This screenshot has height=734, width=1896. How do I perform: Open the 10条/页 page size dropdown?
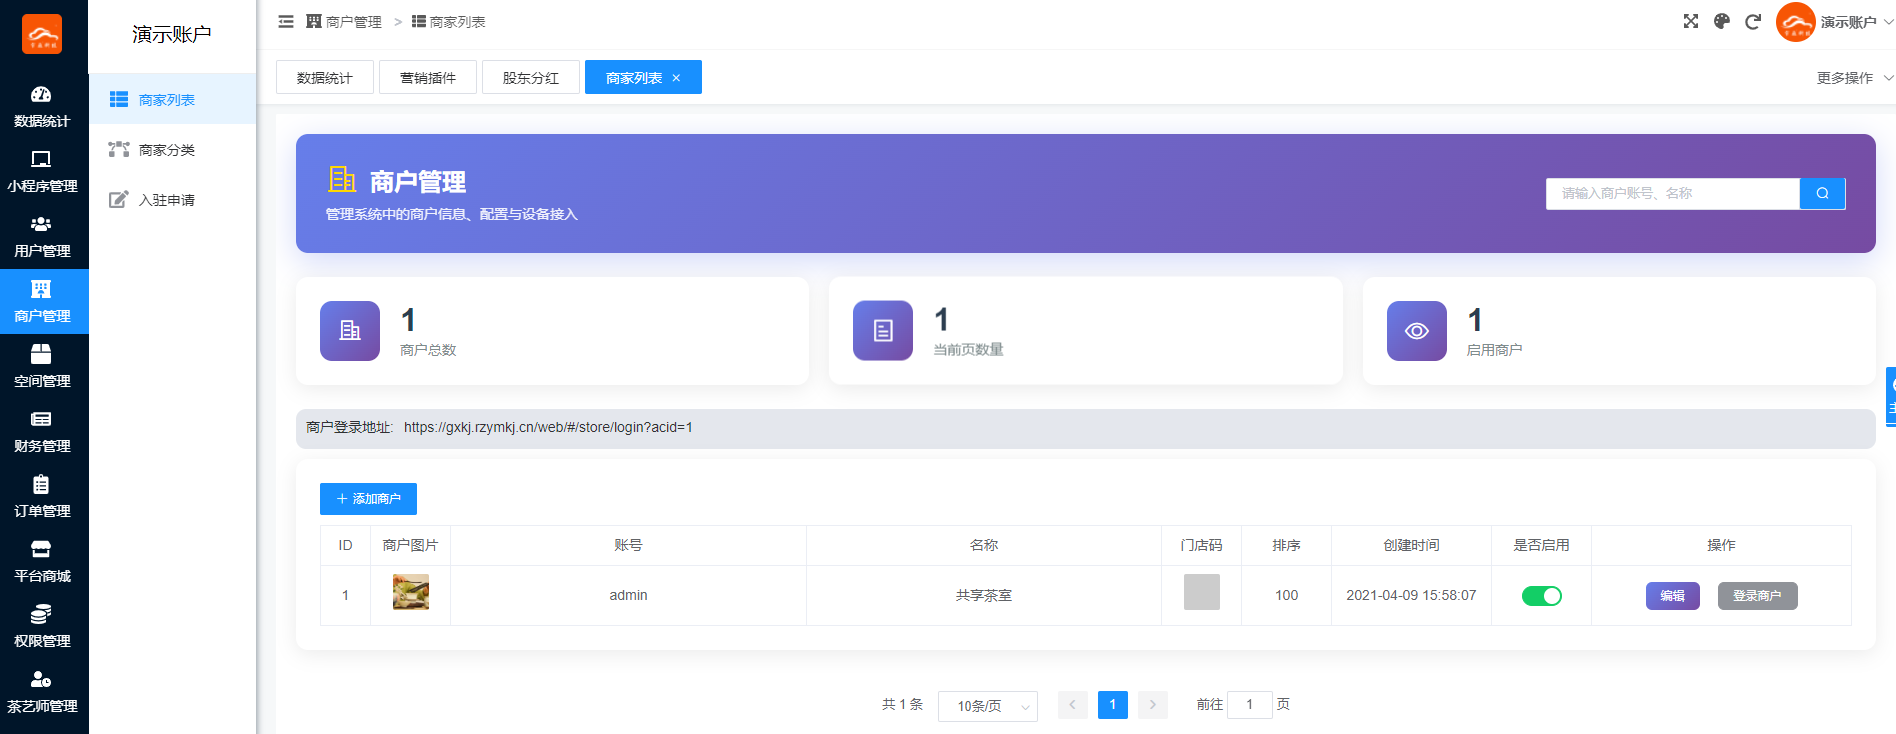[x=987, y=706]
